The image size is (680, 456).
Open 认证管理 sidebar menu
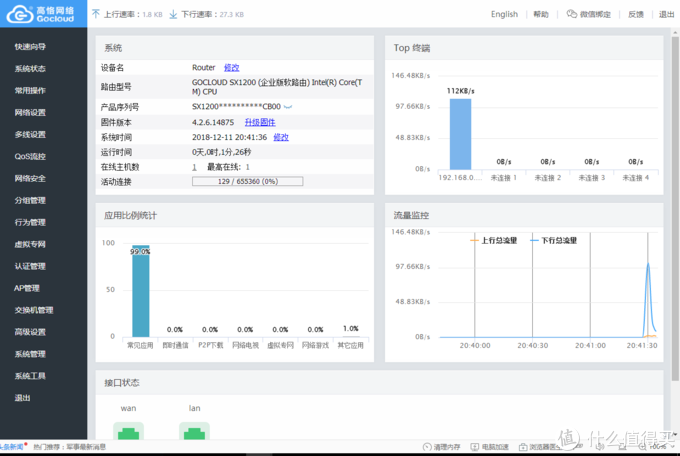(30, 266)
